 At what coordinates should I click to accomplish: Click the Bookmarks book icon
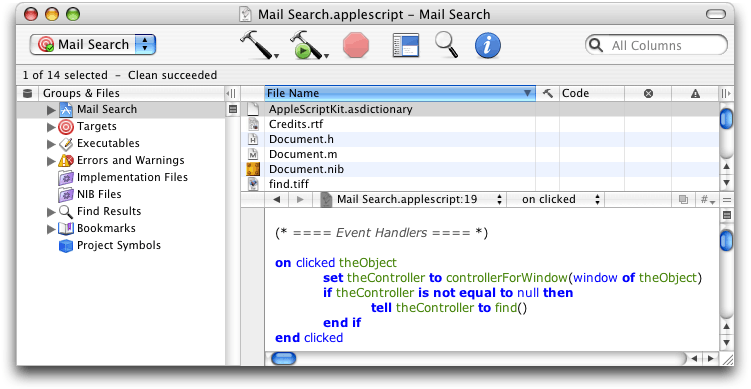click(66, 228)
